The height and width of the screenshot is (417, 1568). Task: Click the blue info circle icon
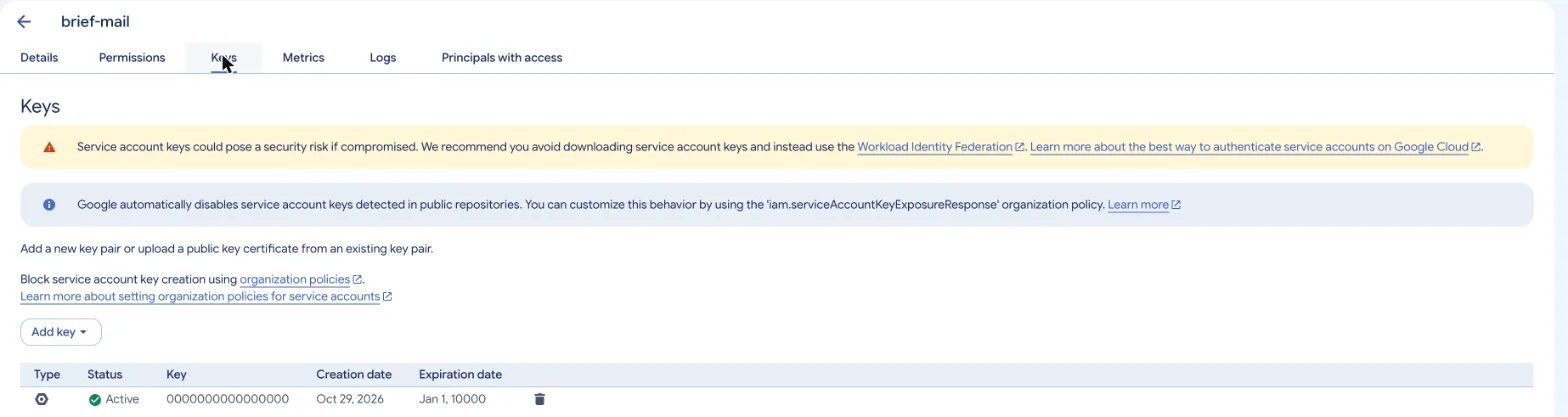49,205
